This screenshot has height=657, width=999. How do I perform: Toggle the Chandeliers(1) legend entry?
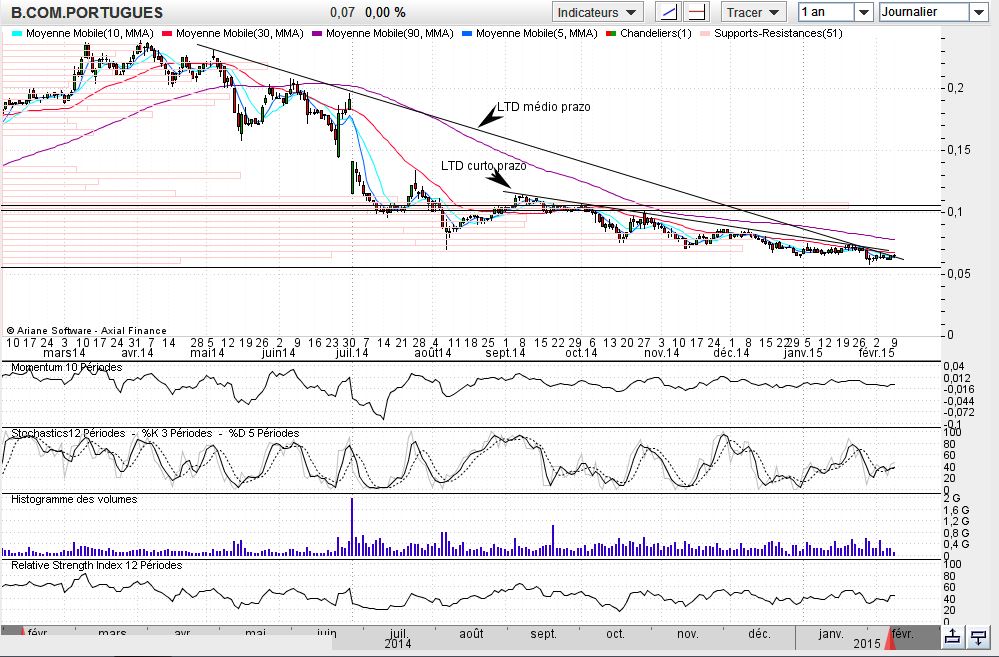pyautogui.click(x=654, y=33)
